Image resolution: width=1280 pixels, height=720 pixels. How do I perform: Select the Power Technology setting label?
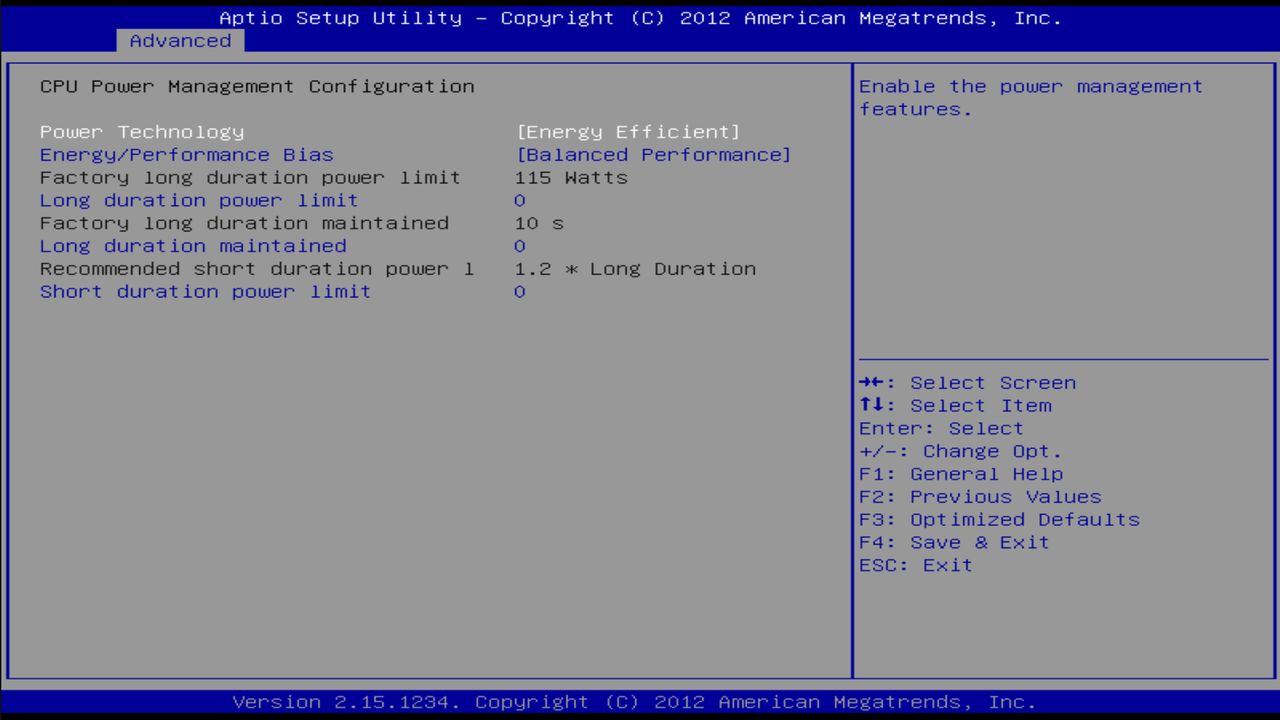pyautogui.click(x=142, y=132)
